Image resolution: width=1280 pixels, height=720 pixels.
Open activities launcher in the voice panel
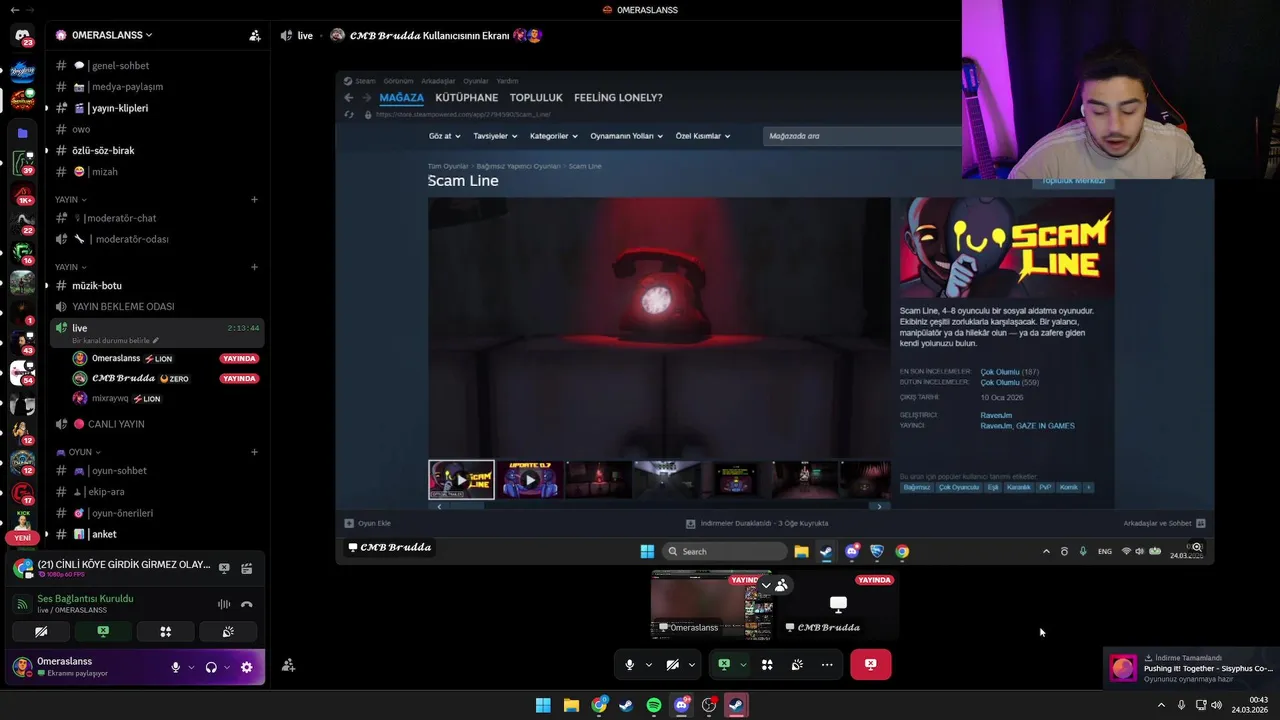point(166,632)
